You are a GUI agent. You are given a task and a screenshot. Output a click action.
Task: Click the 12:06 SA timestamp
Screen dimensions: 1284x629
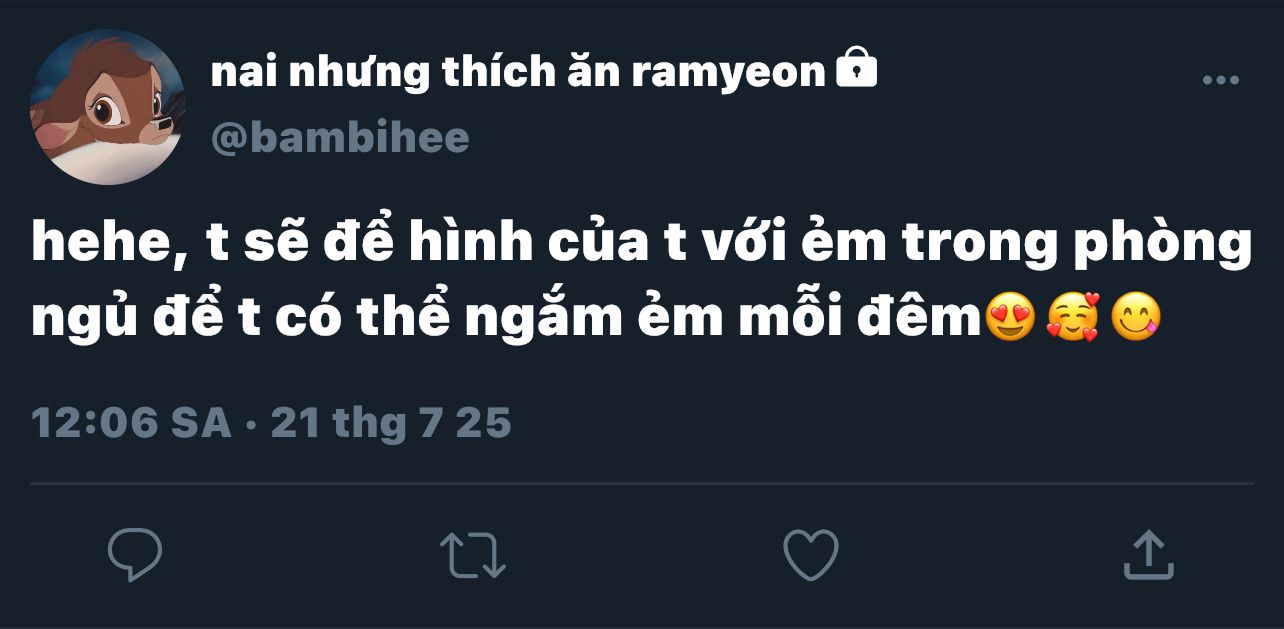[132, 423]
